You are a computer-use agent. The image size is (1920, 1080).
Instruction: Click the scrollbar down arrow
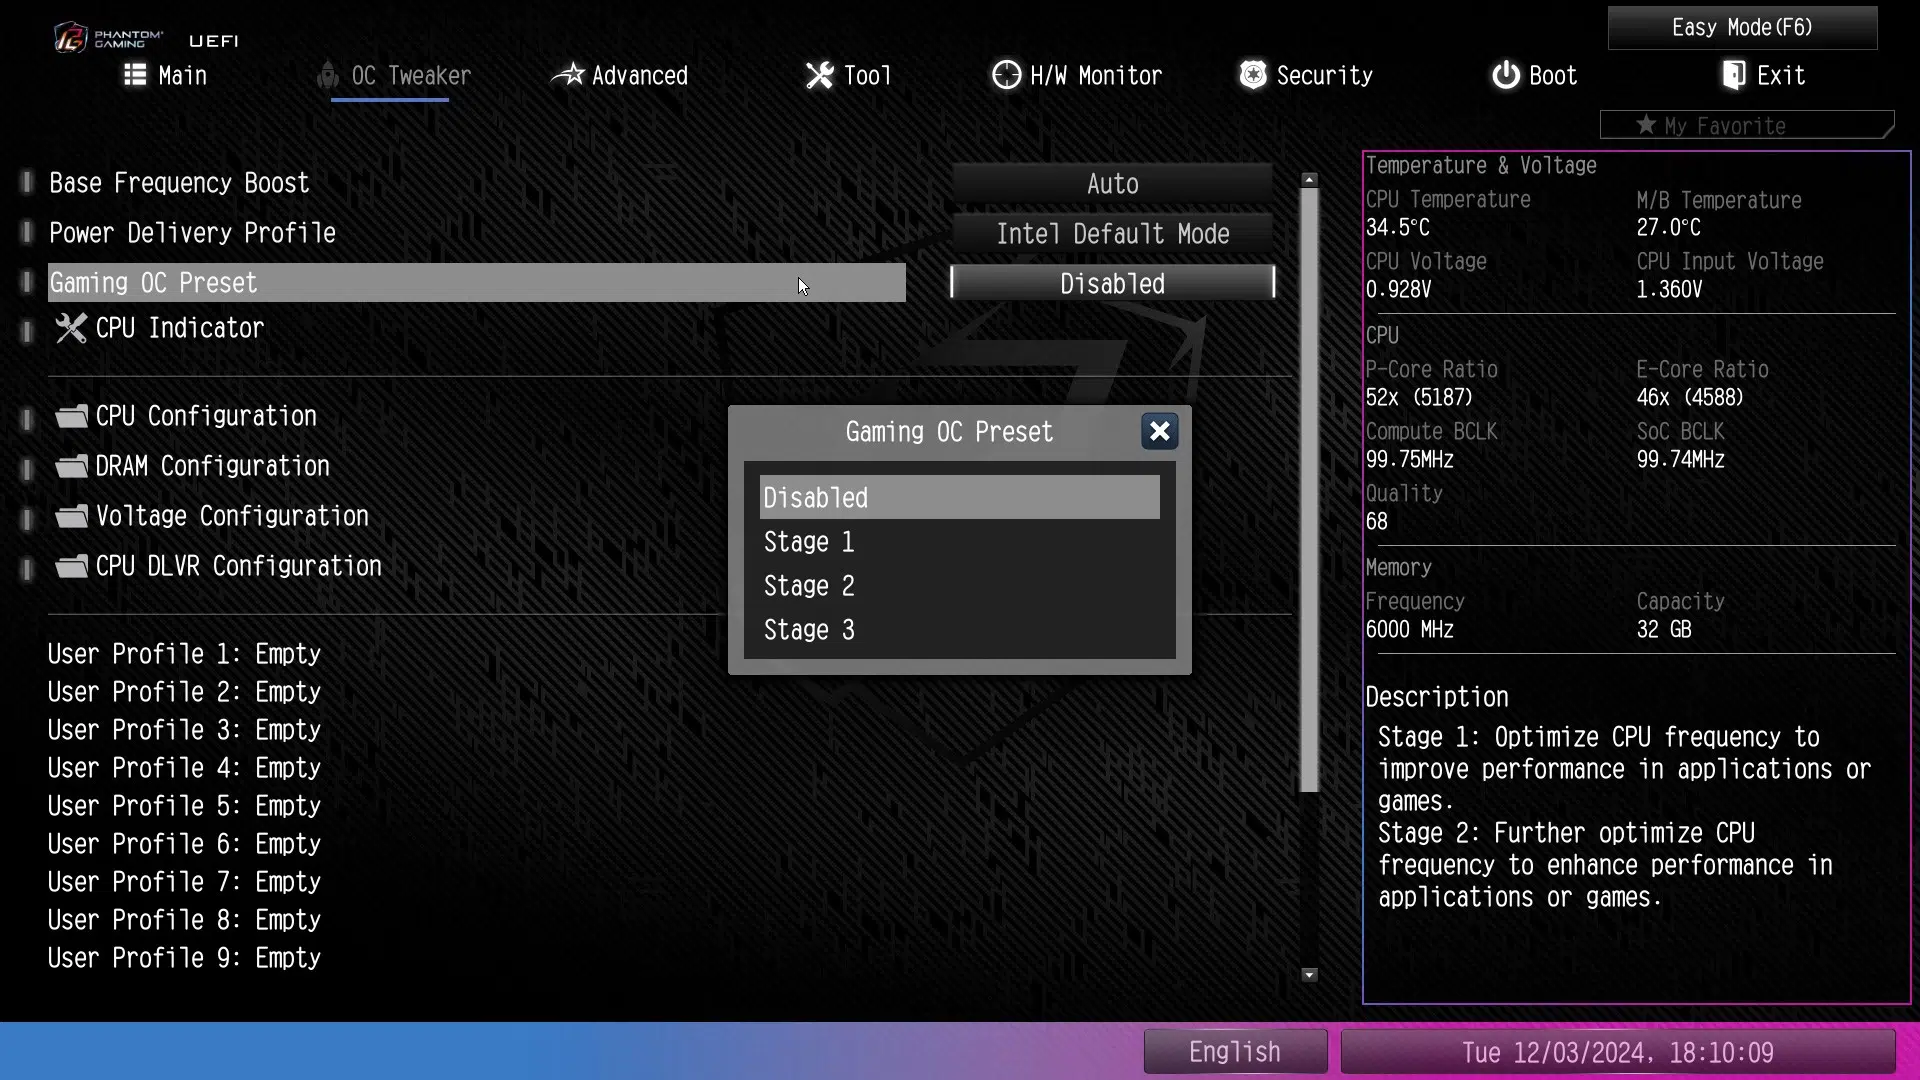pos(1309,975)
